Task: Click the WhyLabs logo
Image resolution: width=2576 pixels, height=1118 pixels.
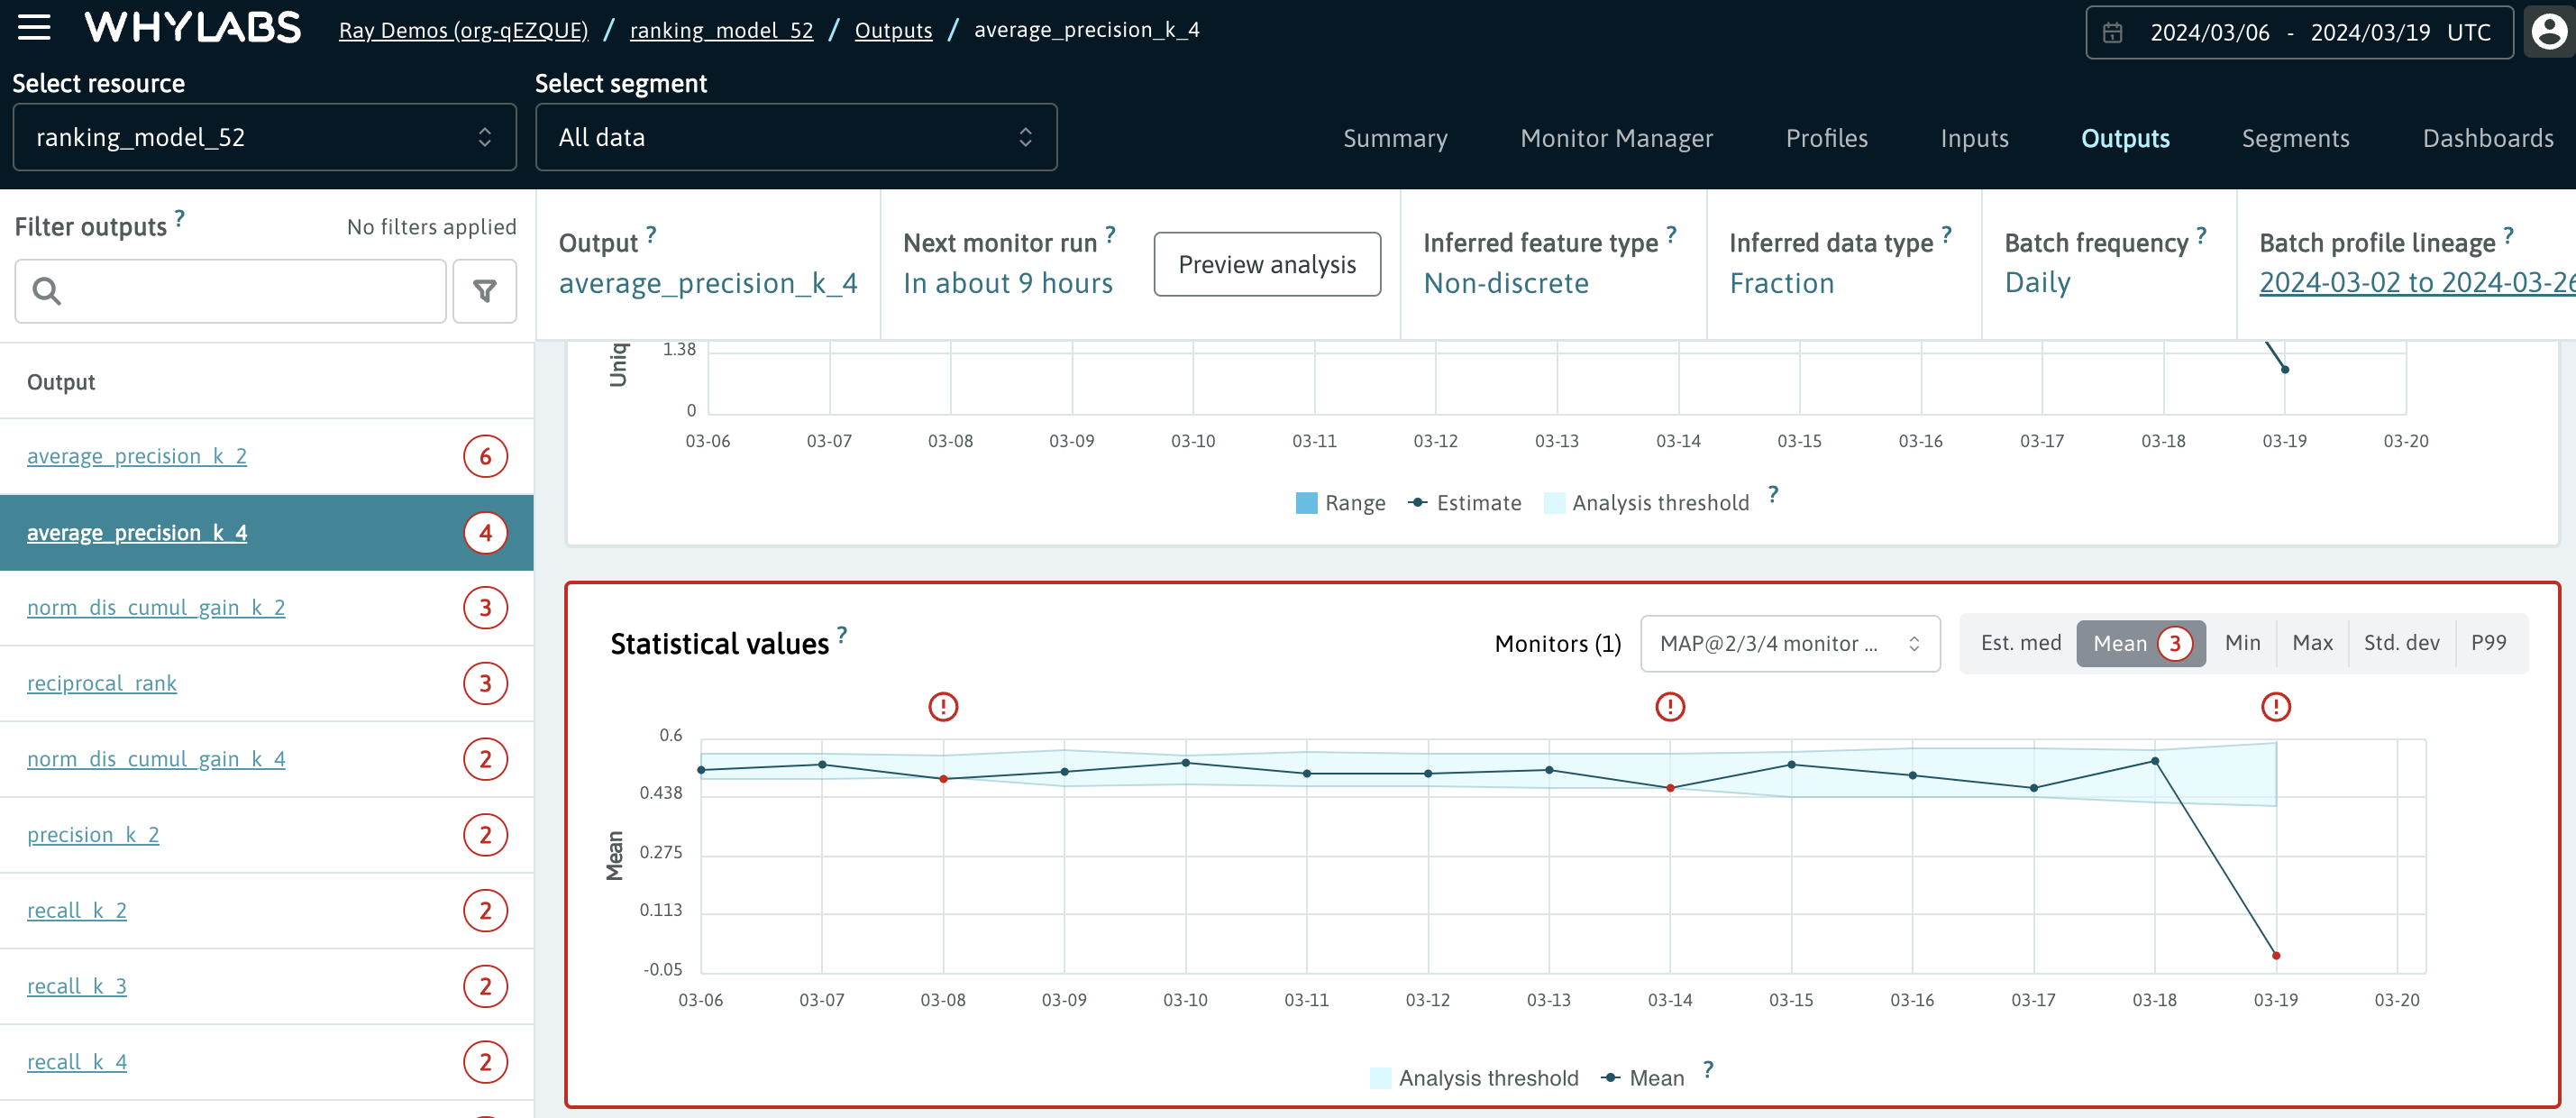Action: (x=192, y=28)
